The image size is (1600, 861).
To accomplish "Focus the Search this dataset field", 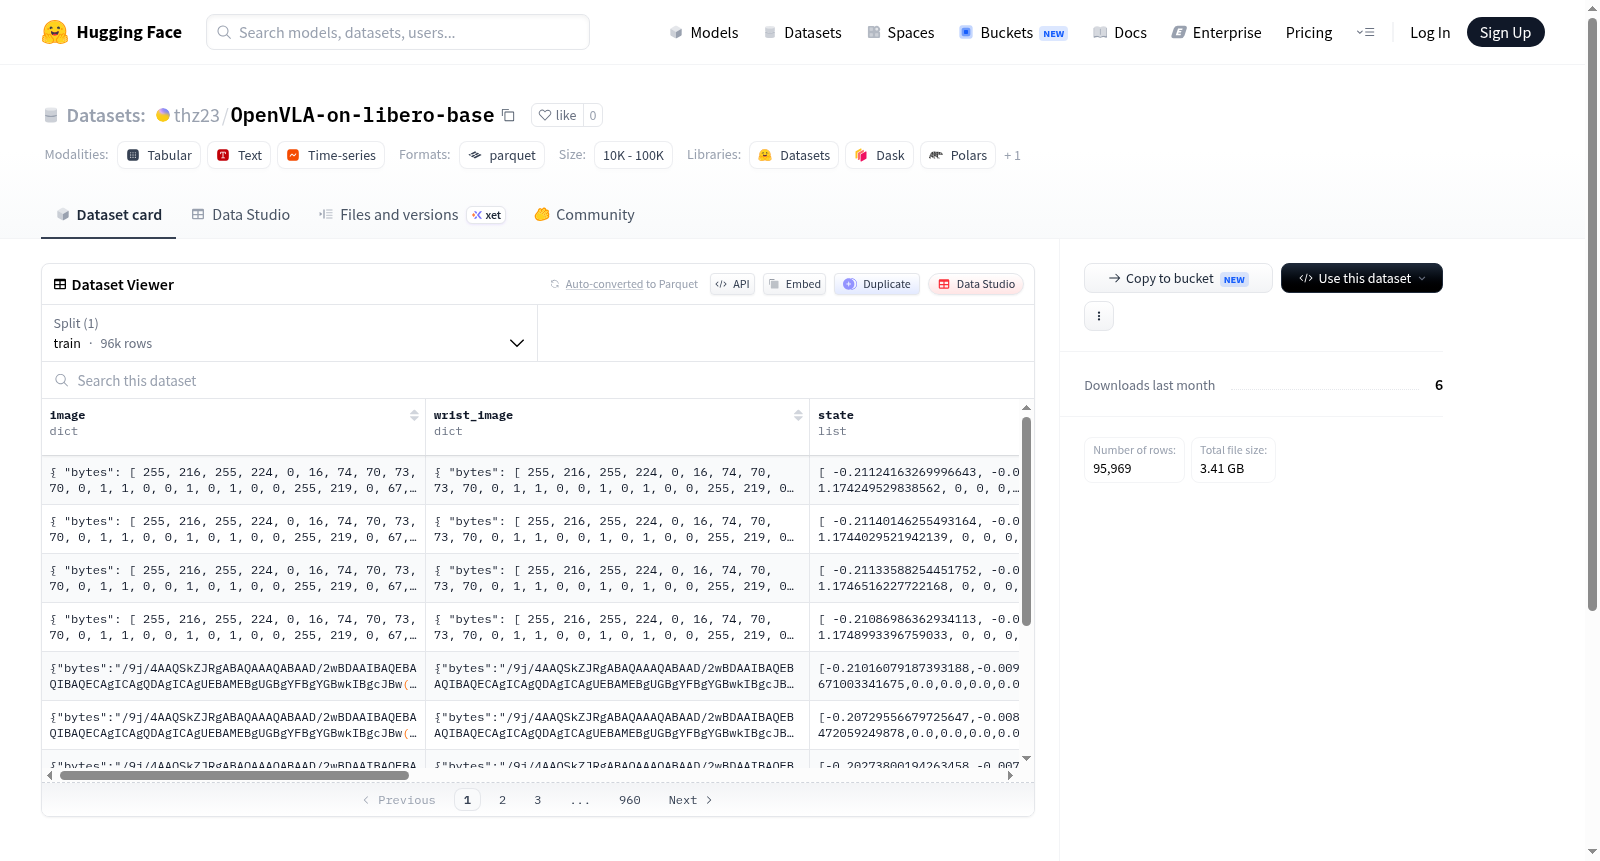I will coord(538,380).
